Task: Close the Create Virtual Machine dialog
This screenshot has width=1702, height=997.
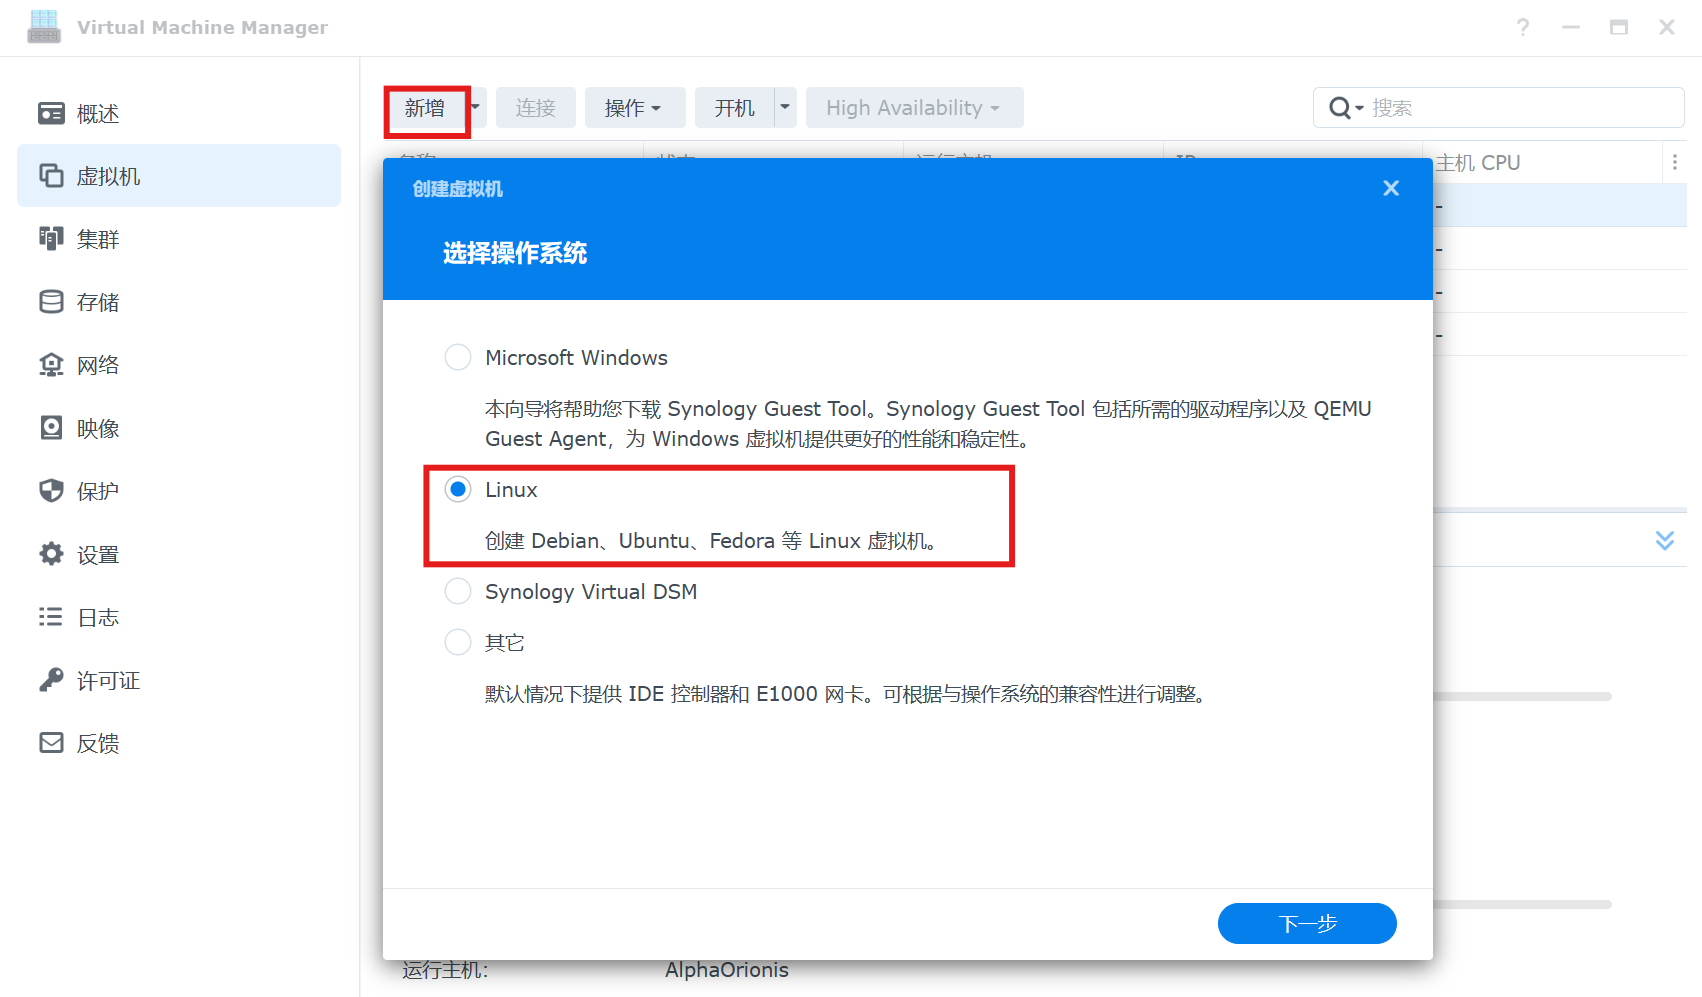Action: coord(1390,189)
